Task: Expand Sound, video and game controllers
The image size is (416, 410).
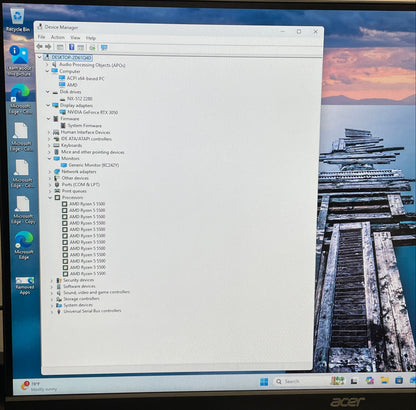Action: click(52, 293)
